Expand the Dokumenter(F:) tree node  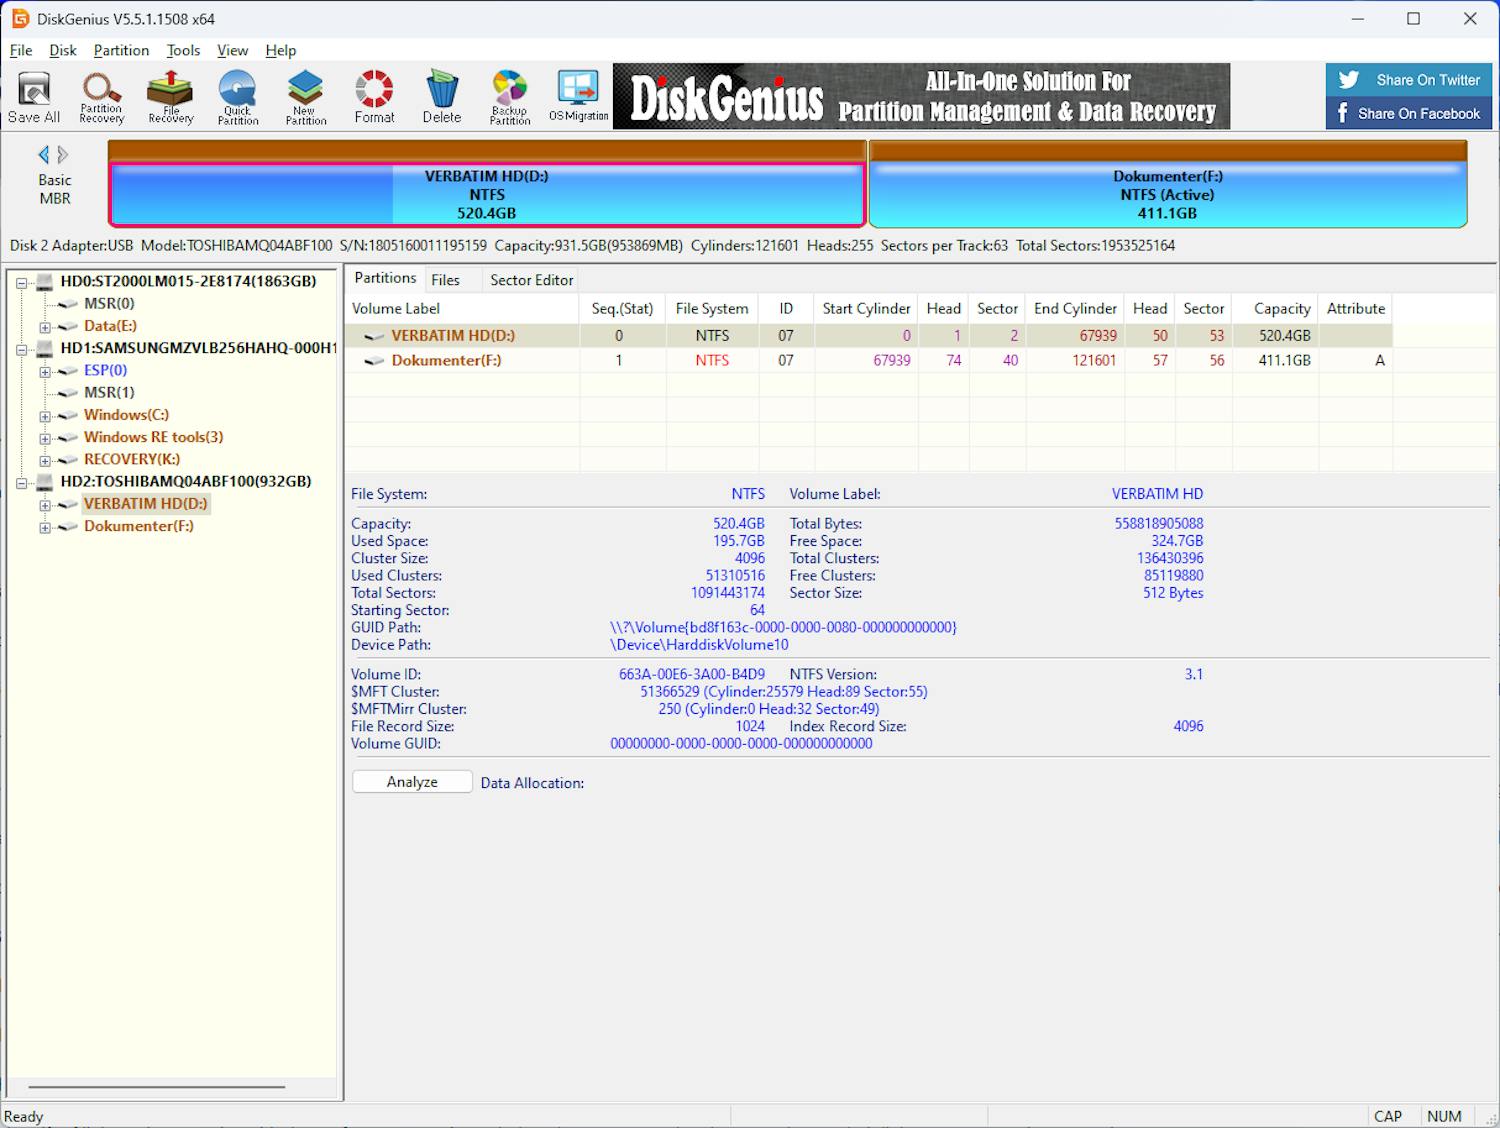(x=45, y=528)
